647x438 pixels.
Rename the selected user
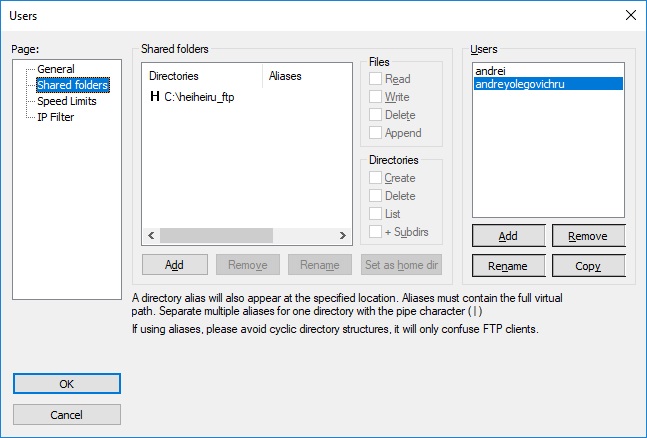(x=508, y=266)
